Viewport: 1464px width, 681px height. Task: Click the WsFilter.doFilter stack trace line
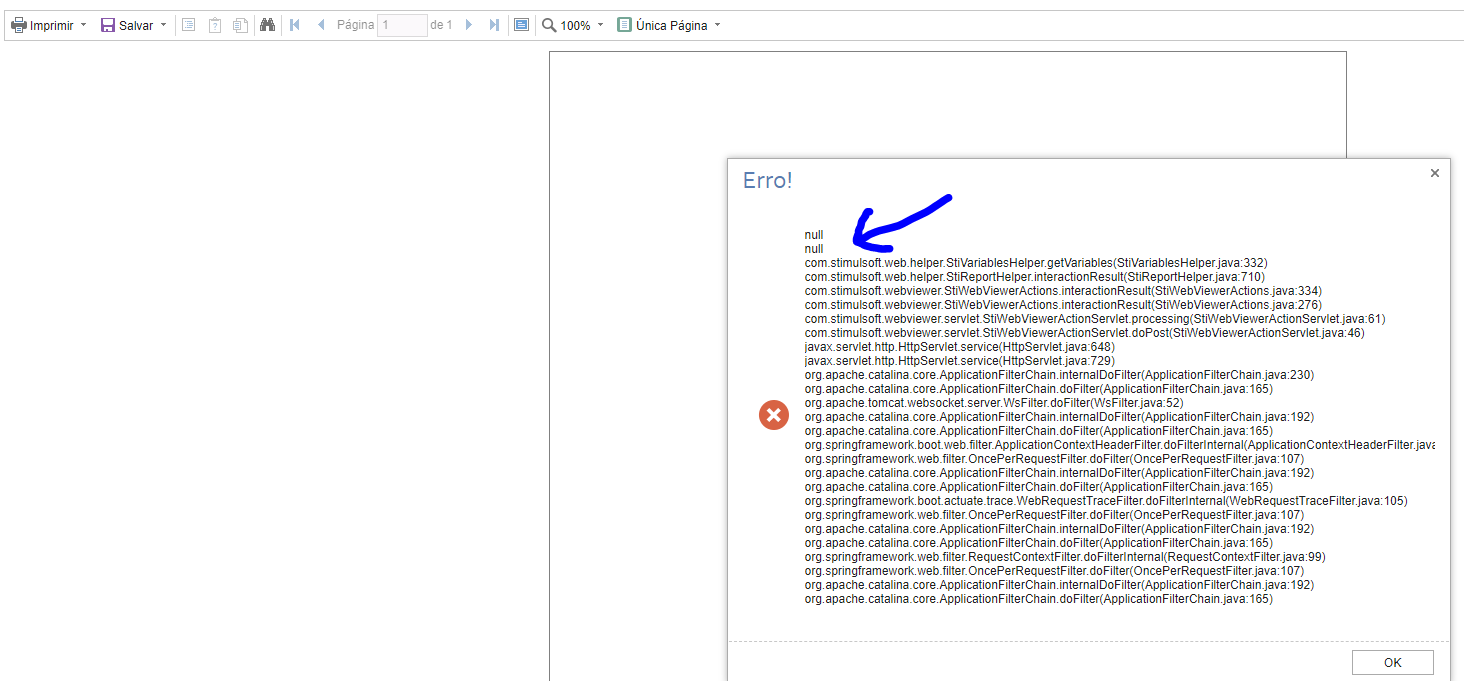point(994,403)
